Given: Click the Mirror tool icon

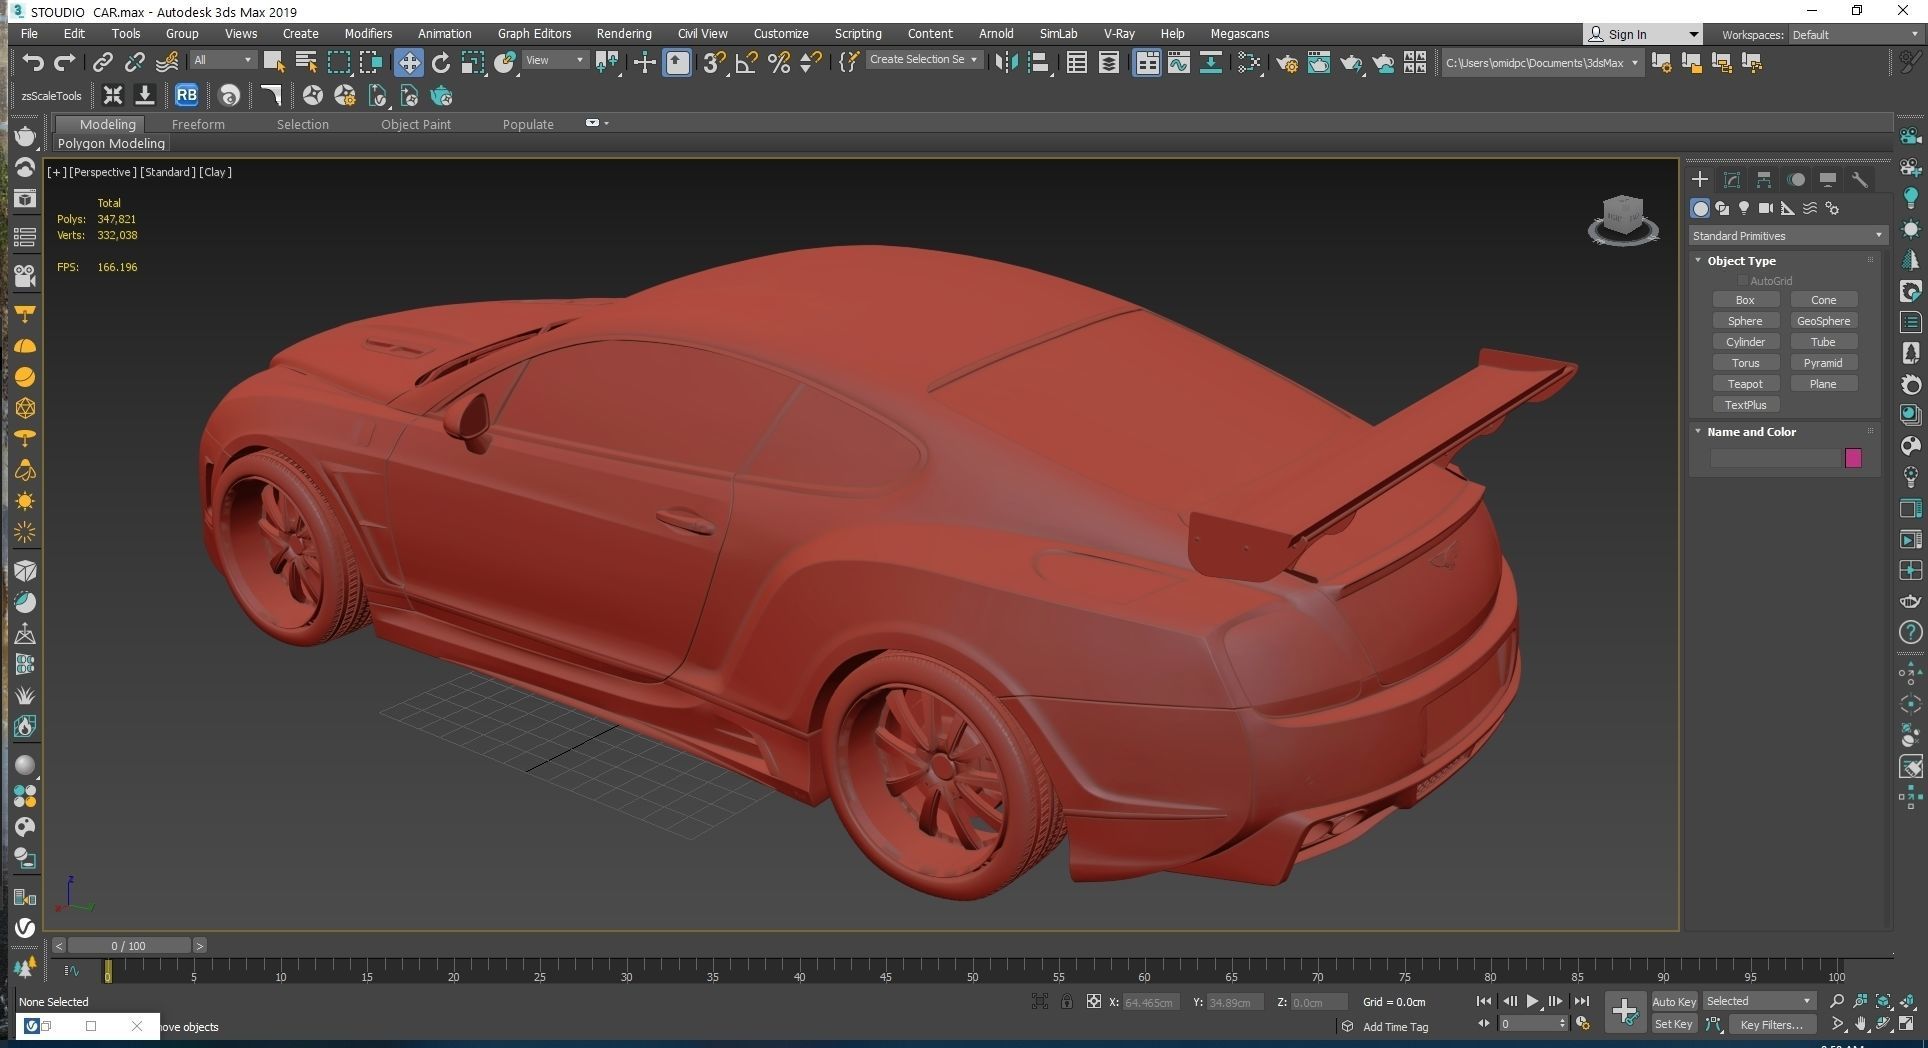Looking at the screenshot, I should (x=1006, y=63).
